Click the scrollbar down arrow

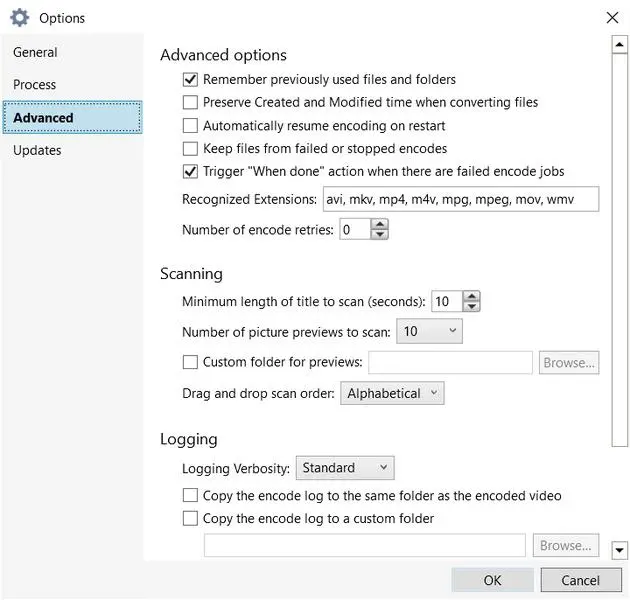tap(620, 550)
